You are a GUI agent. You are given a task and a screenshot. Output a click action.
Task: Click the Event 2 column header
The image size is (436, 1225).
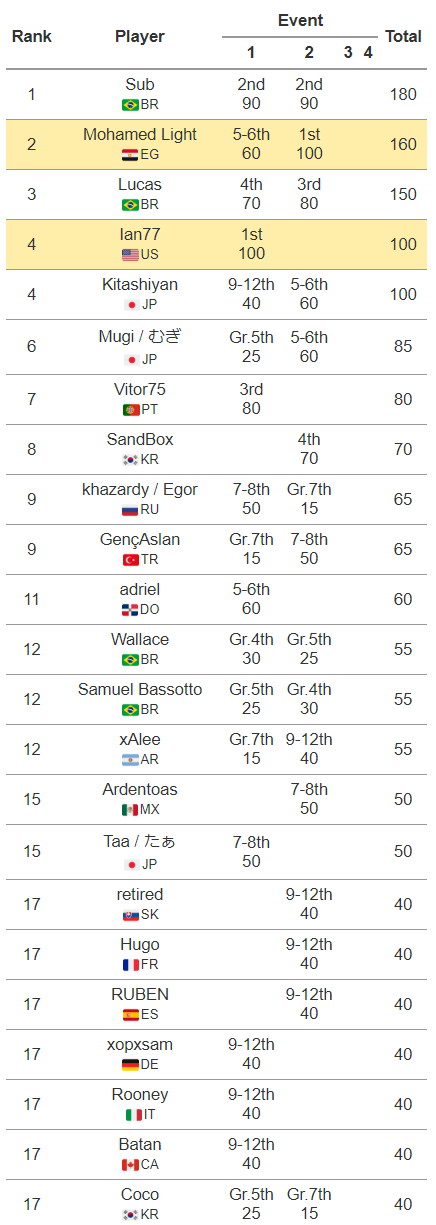pyautogui.click(x=309, y=53)
